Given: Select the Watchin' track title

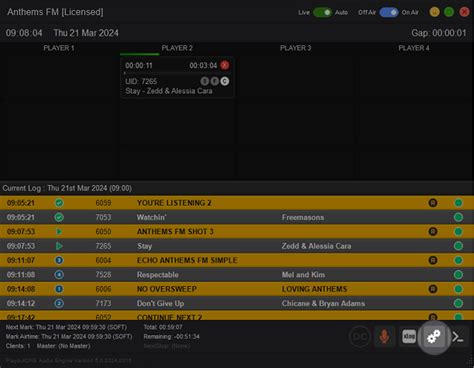Looking at the screenshot, I should (x=152, y=217).
